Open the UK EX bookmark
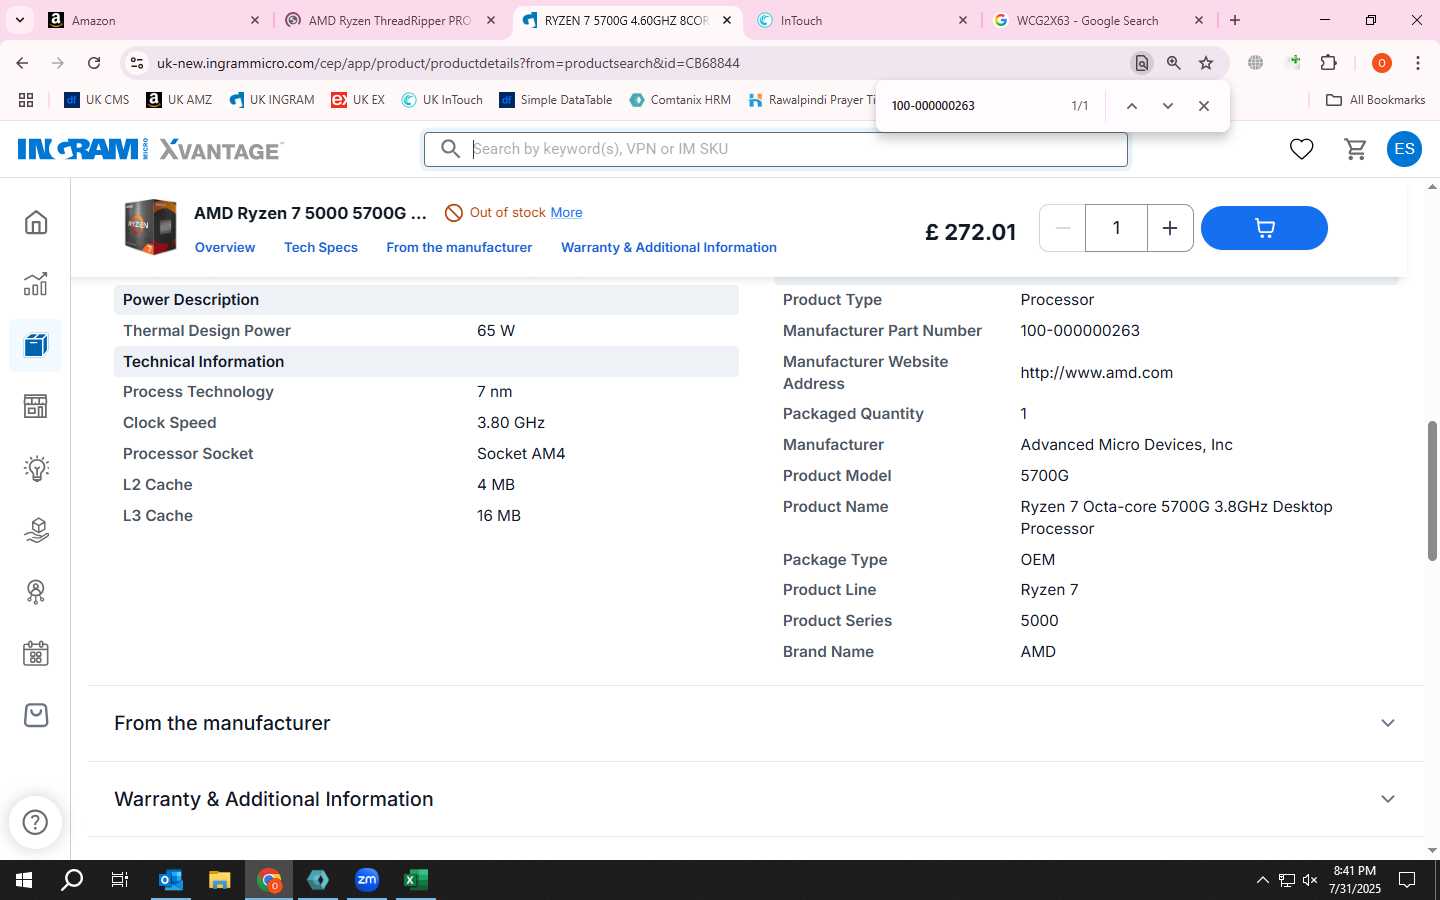1440x900 pixels. coord(358,100)
